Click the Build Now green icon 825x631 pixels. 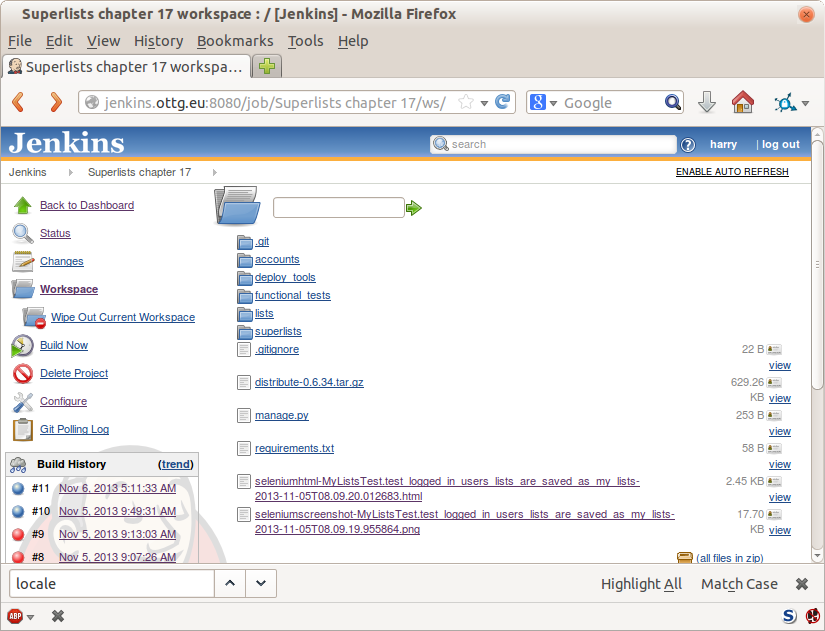pos(22,345)
